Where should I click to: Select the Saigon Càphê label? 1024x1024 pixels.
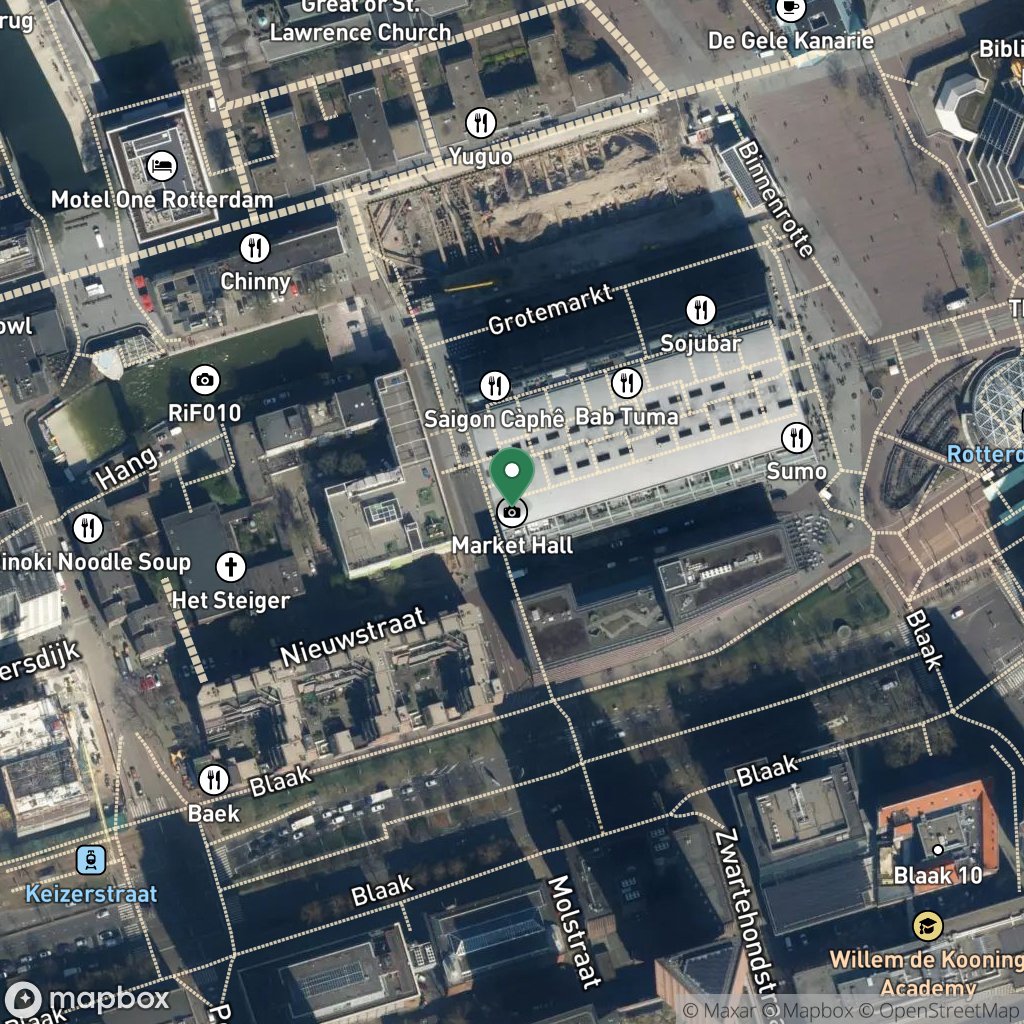click(x=494, y=419)
